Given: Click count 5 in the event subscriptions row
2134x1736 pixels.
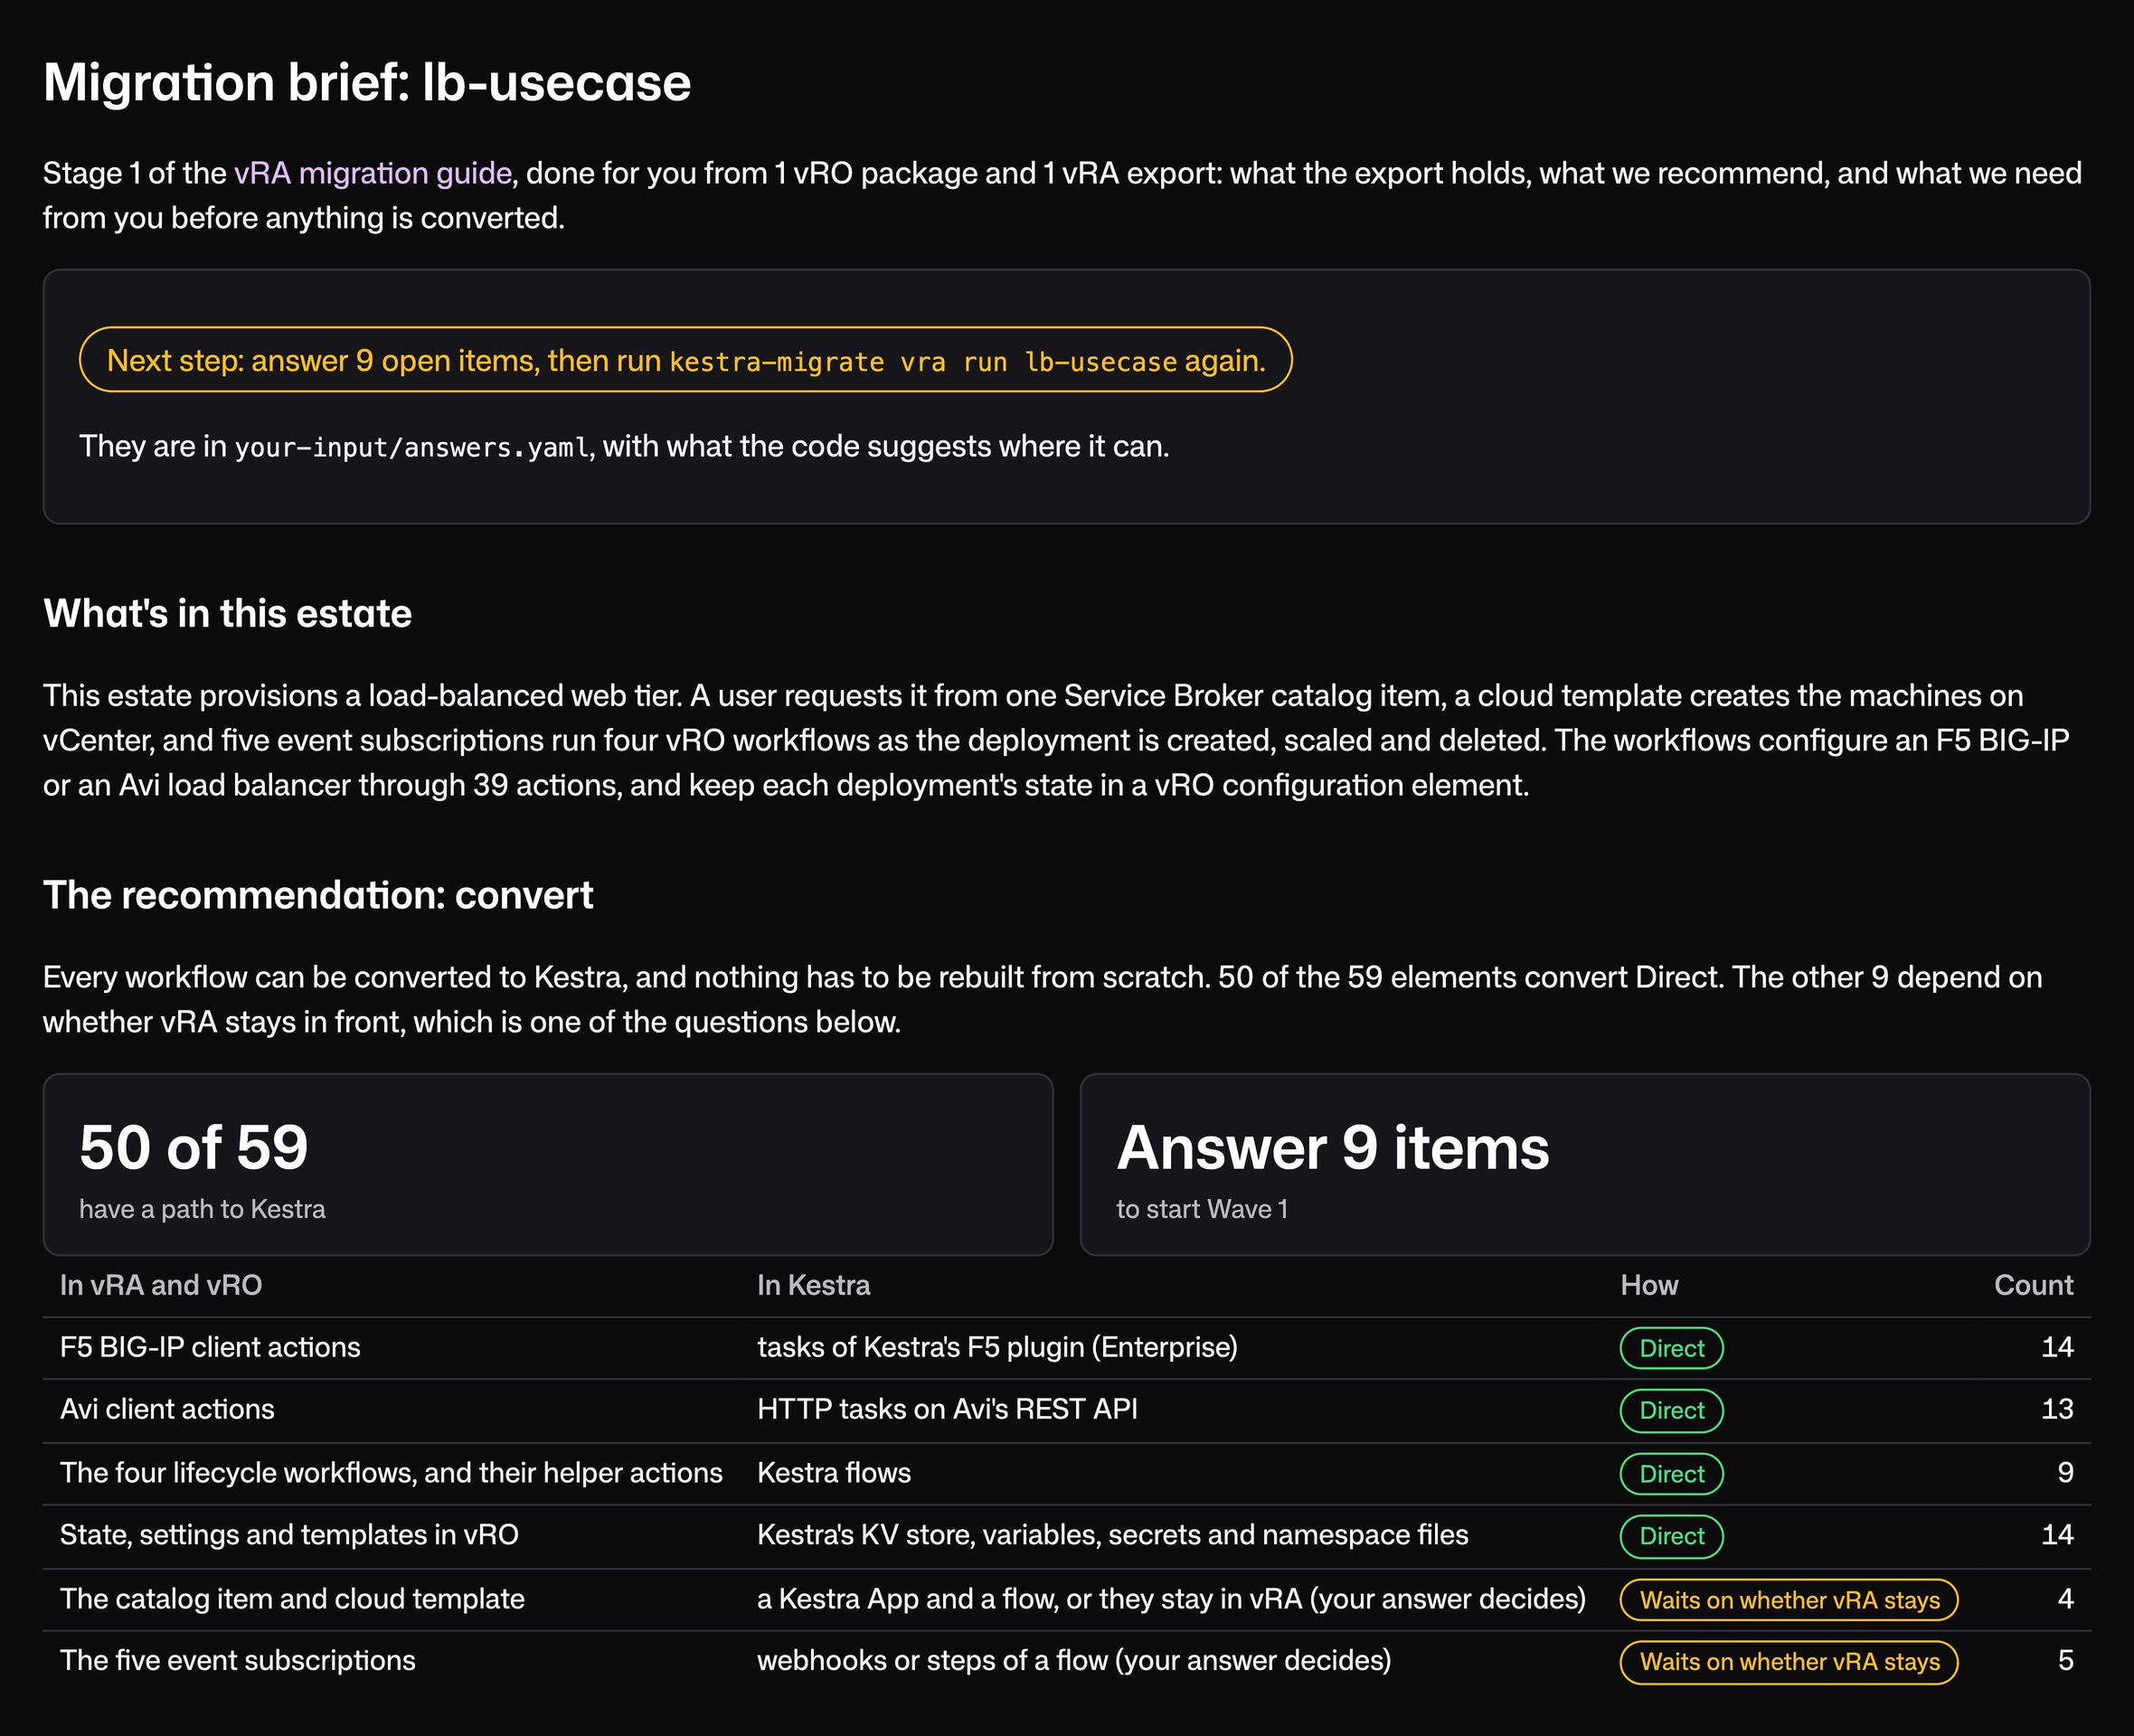Looking at the screenshot, I should pyautogui.click(x=2065, y=1660).
